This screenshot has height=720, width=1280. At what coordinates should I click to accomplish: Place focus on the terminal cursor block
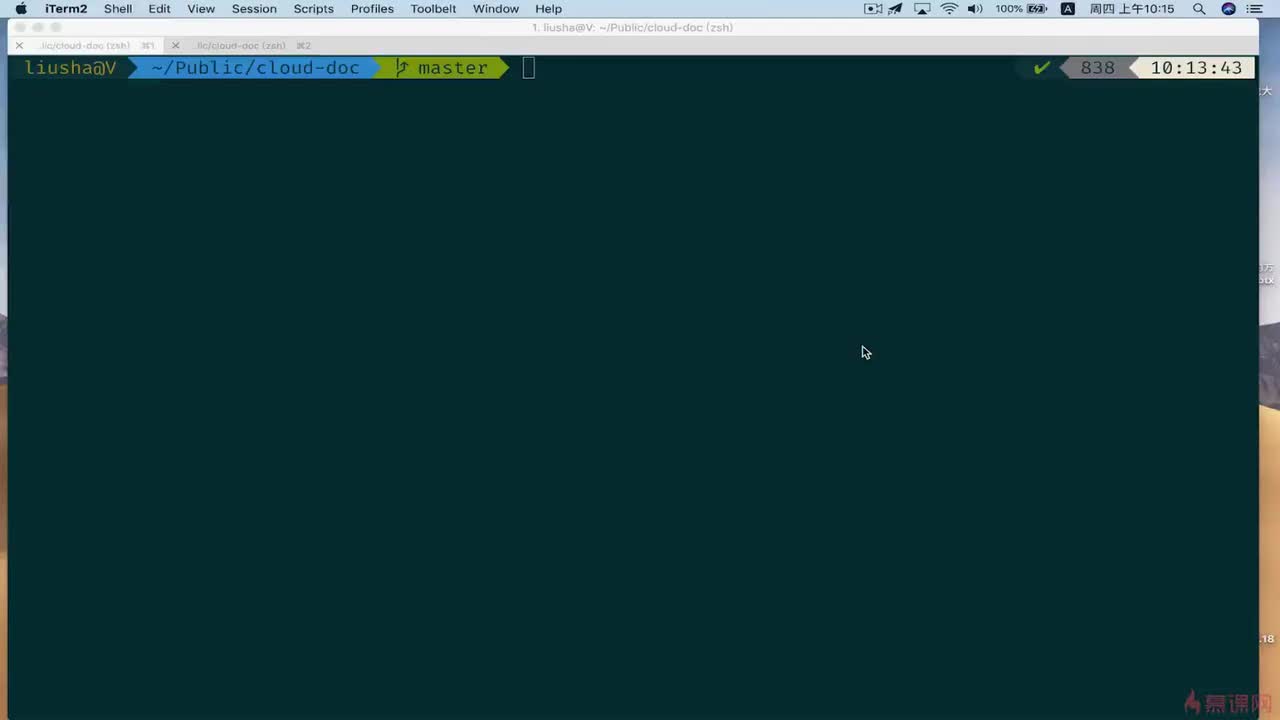point(529,68)
